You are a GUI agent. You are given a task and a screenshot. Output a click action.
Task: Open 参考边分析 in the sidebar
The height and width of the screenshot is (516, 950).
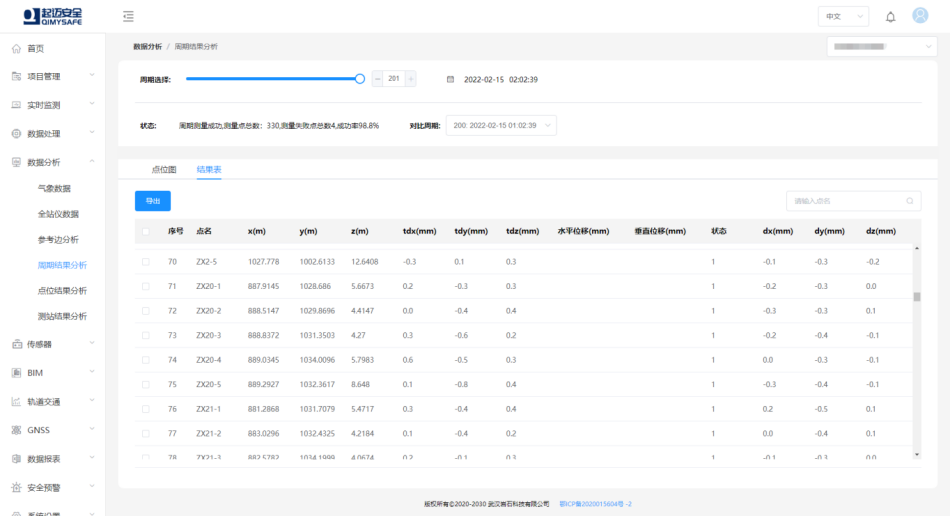coord(58,240)
